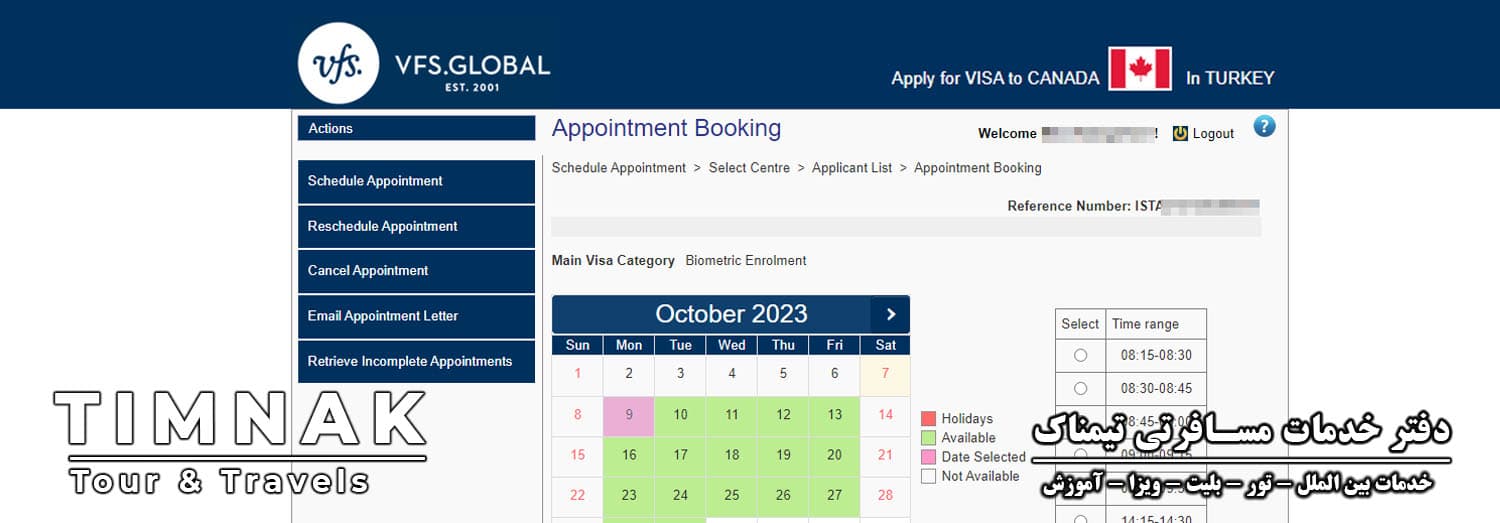Select the highlighted date October 9
Screen dimensions: 1500x523
629,415
